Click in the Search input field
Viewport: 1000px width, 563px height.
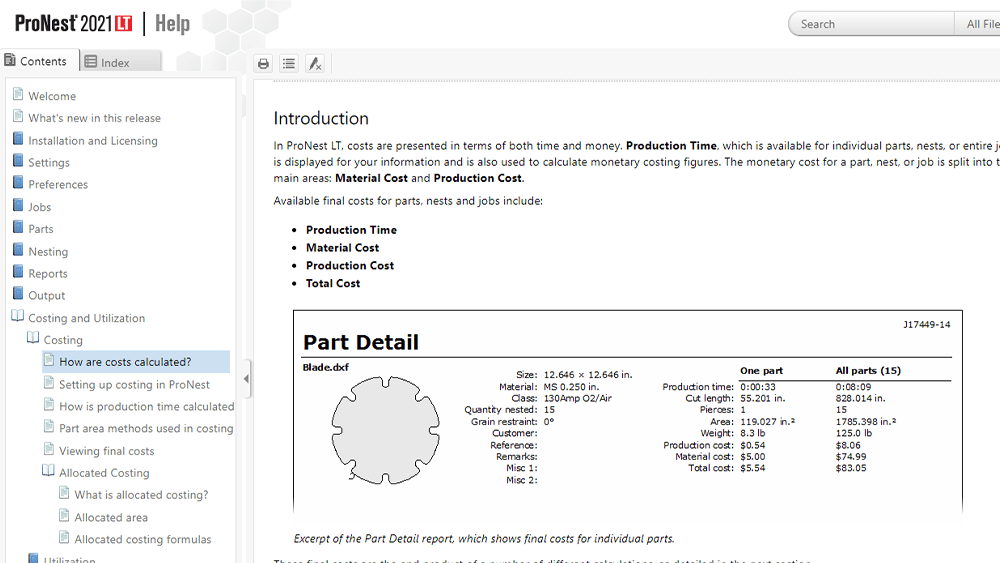point(870,24)
